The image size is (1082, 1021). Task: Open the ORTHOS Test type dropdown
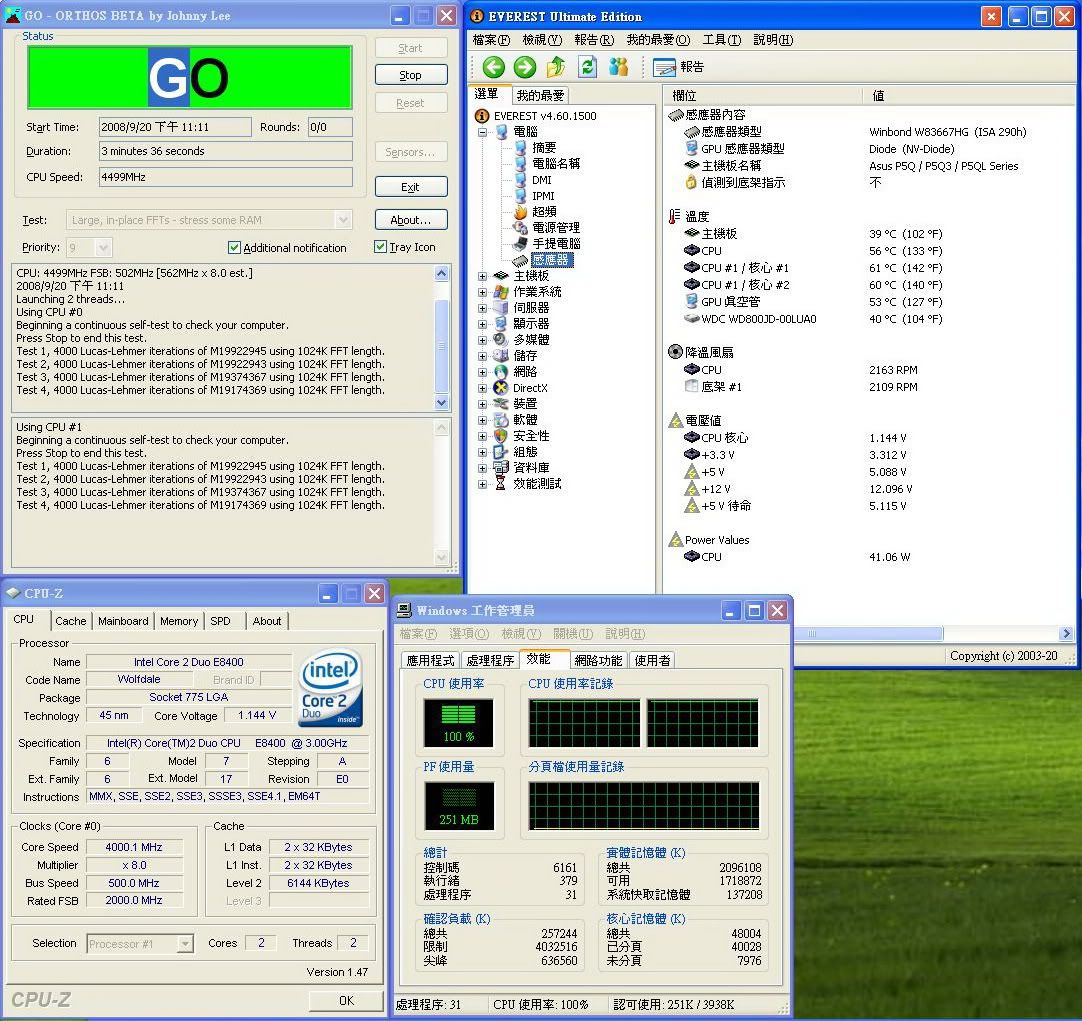click(343, 219)
